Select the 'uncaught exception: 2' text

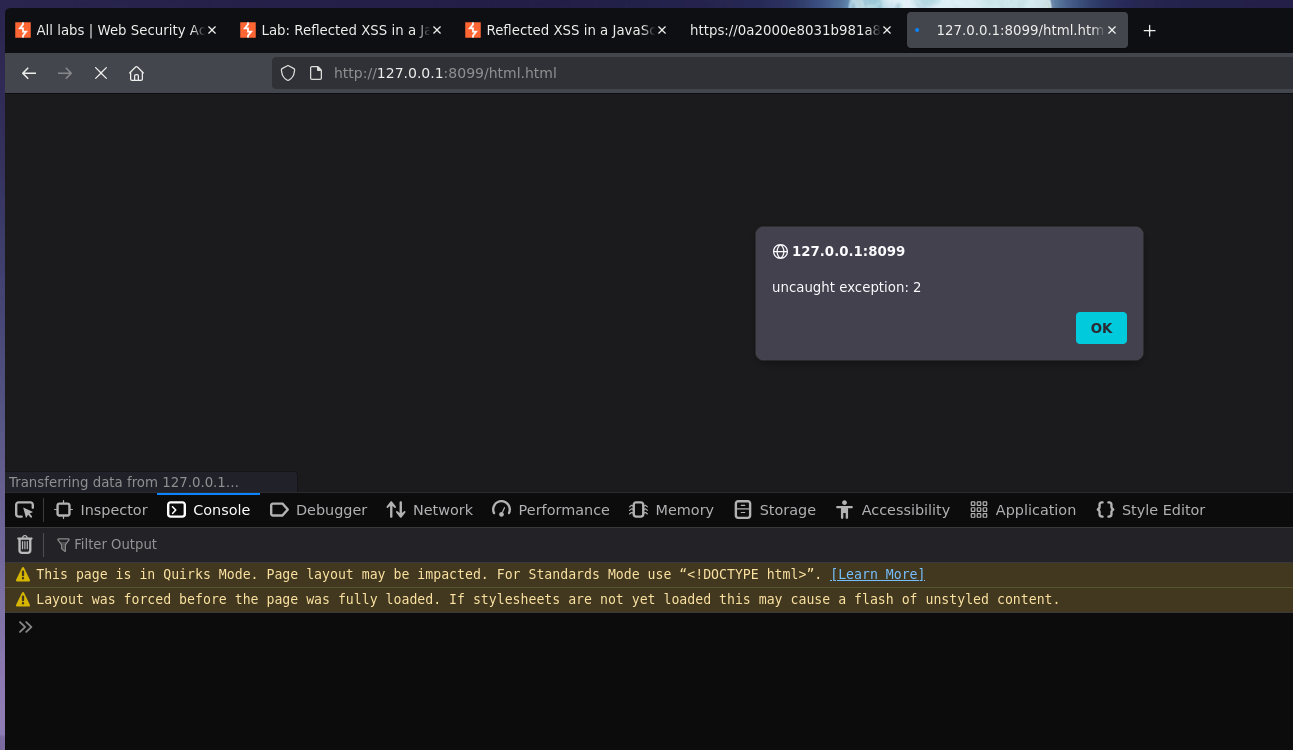[x=846, y=287]
